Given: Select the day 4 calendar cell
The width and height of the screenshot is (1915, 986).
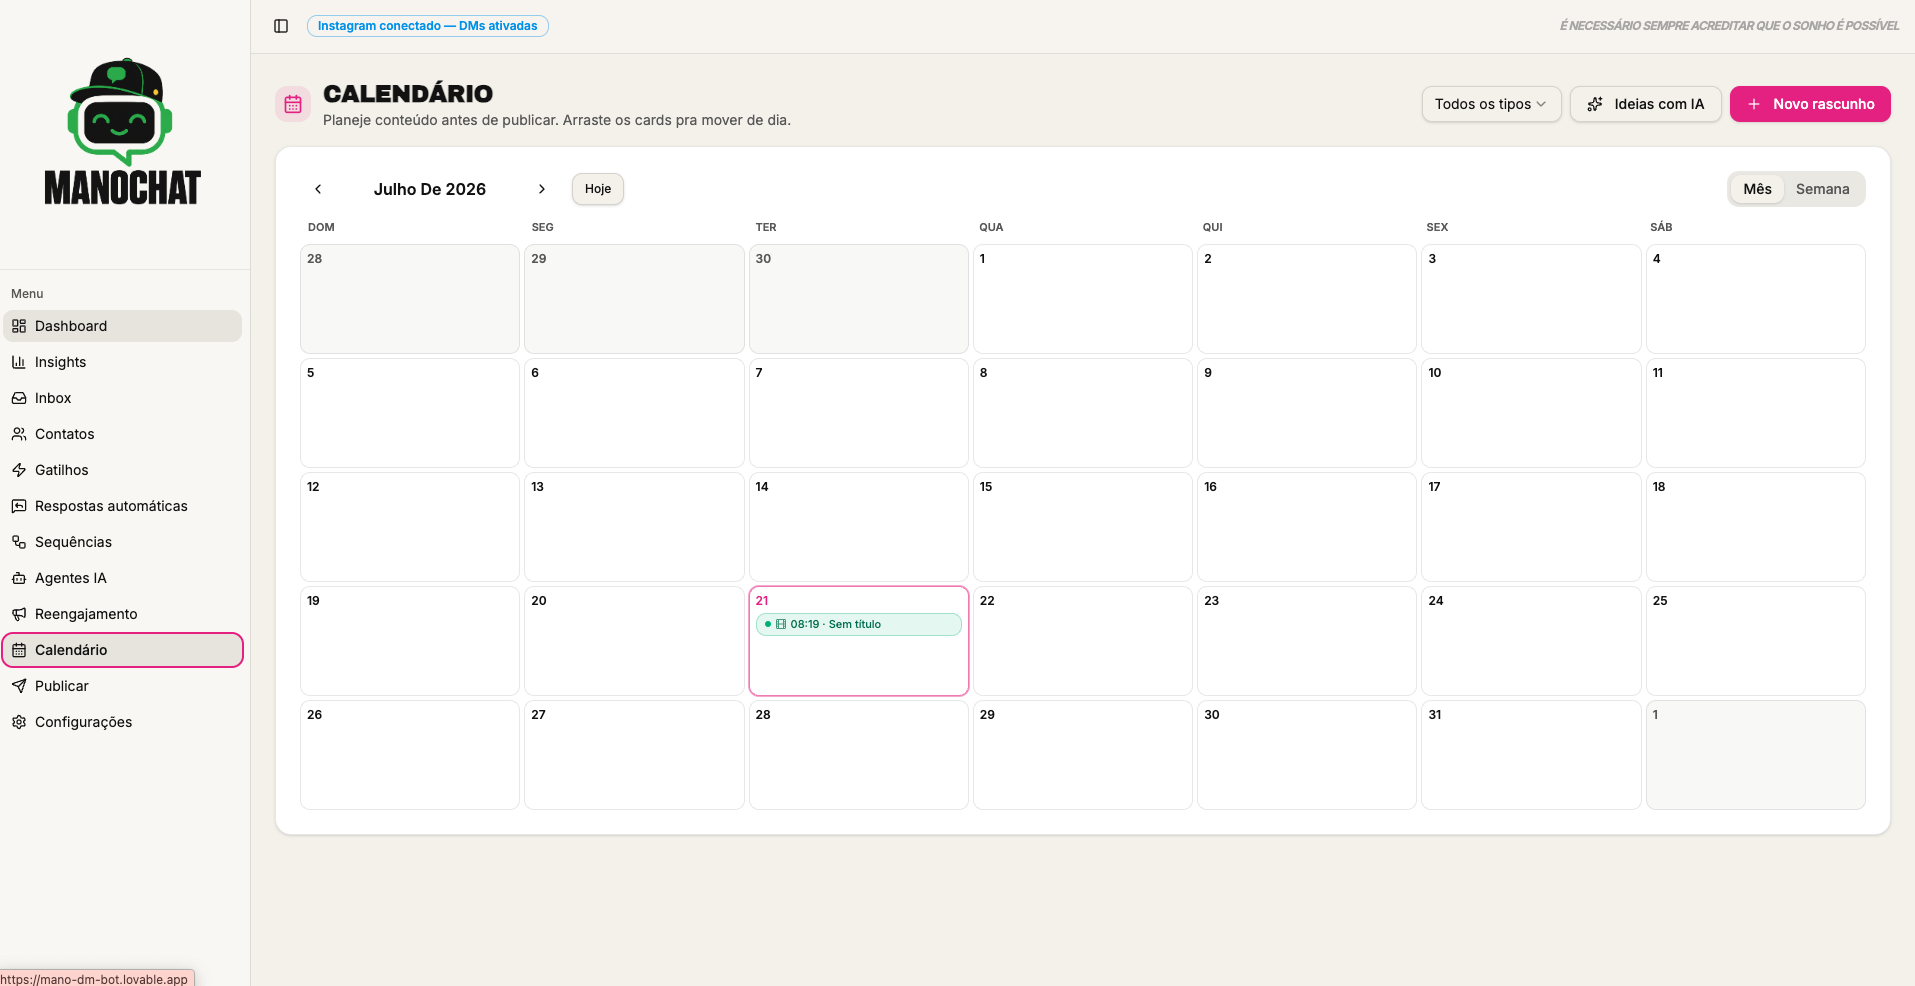Looking at the screenshot, I should tap(1755, 299).
